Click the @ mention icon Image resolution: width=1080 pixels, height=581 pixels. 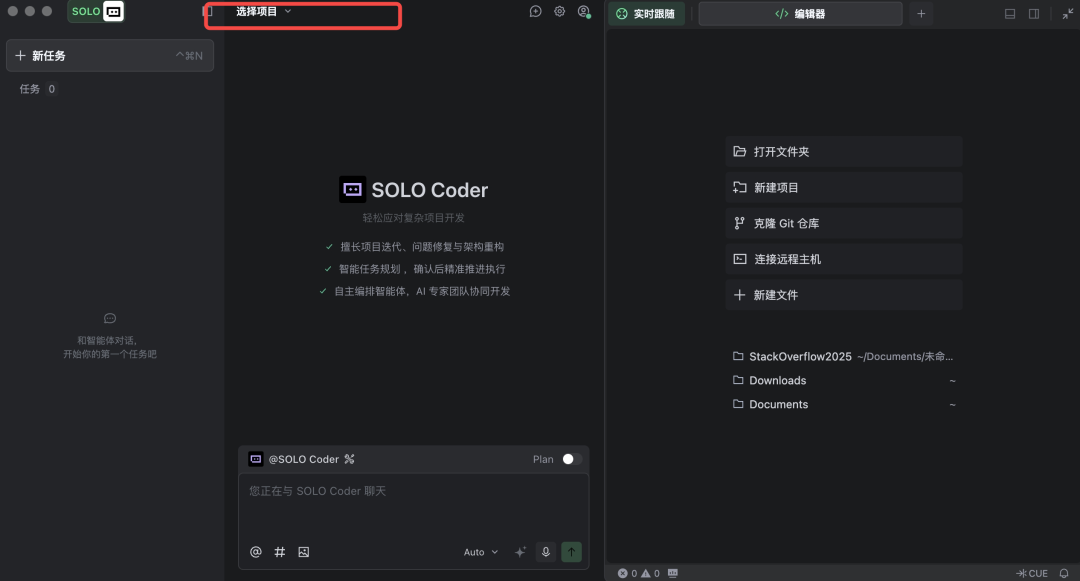[x=256, y=552]
